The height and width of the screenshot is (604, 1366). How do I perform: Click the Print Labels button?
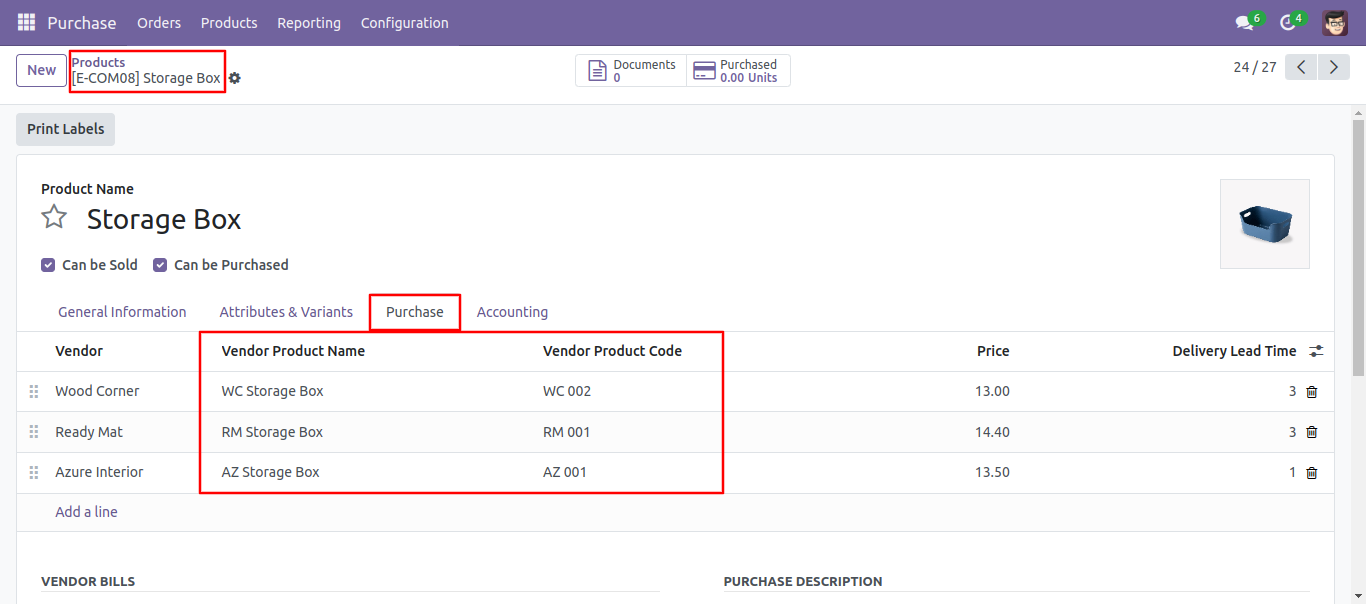(65, 129)
